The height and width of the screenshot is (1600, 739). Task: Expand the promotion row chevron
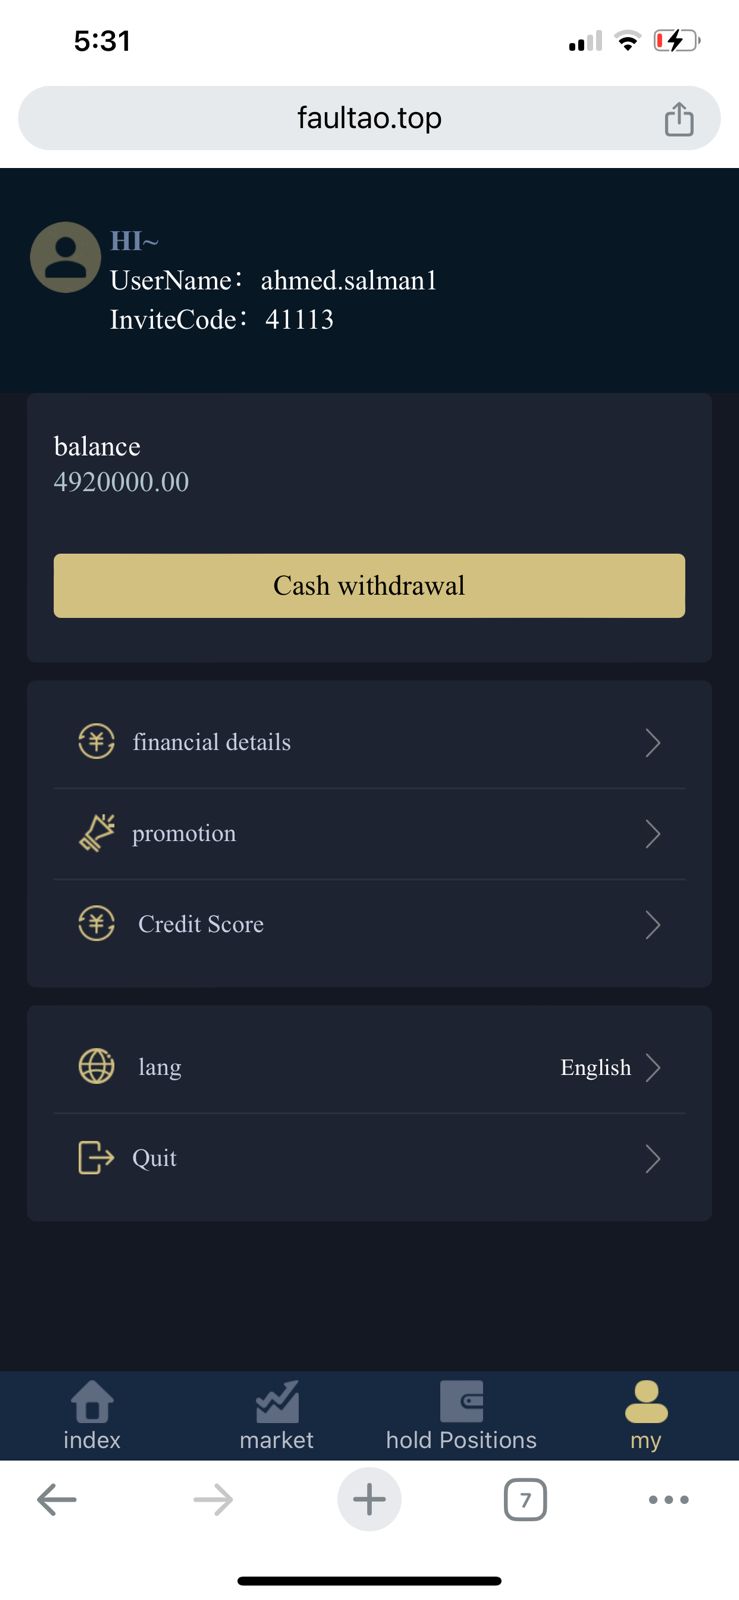[653, 834]
